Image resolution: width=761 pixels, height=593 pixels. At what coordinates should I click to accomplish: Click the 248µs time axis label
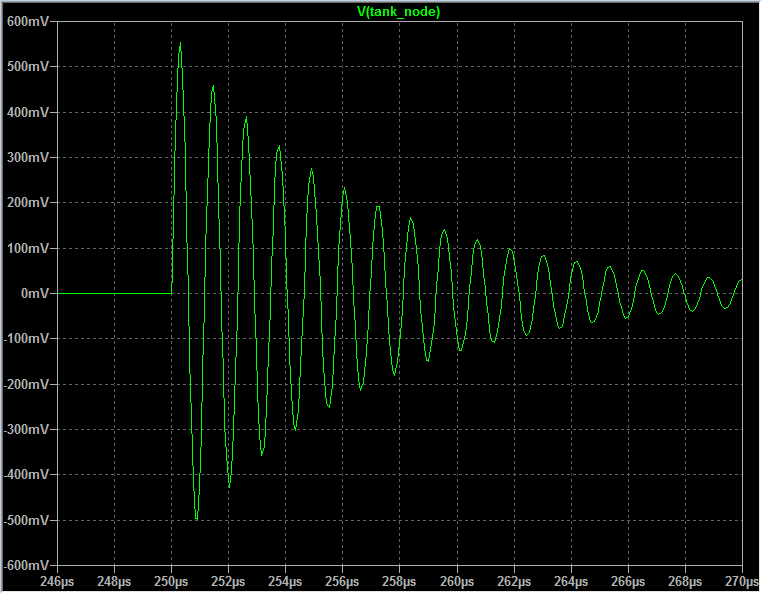pyautogui.click(x=114, y=581)
